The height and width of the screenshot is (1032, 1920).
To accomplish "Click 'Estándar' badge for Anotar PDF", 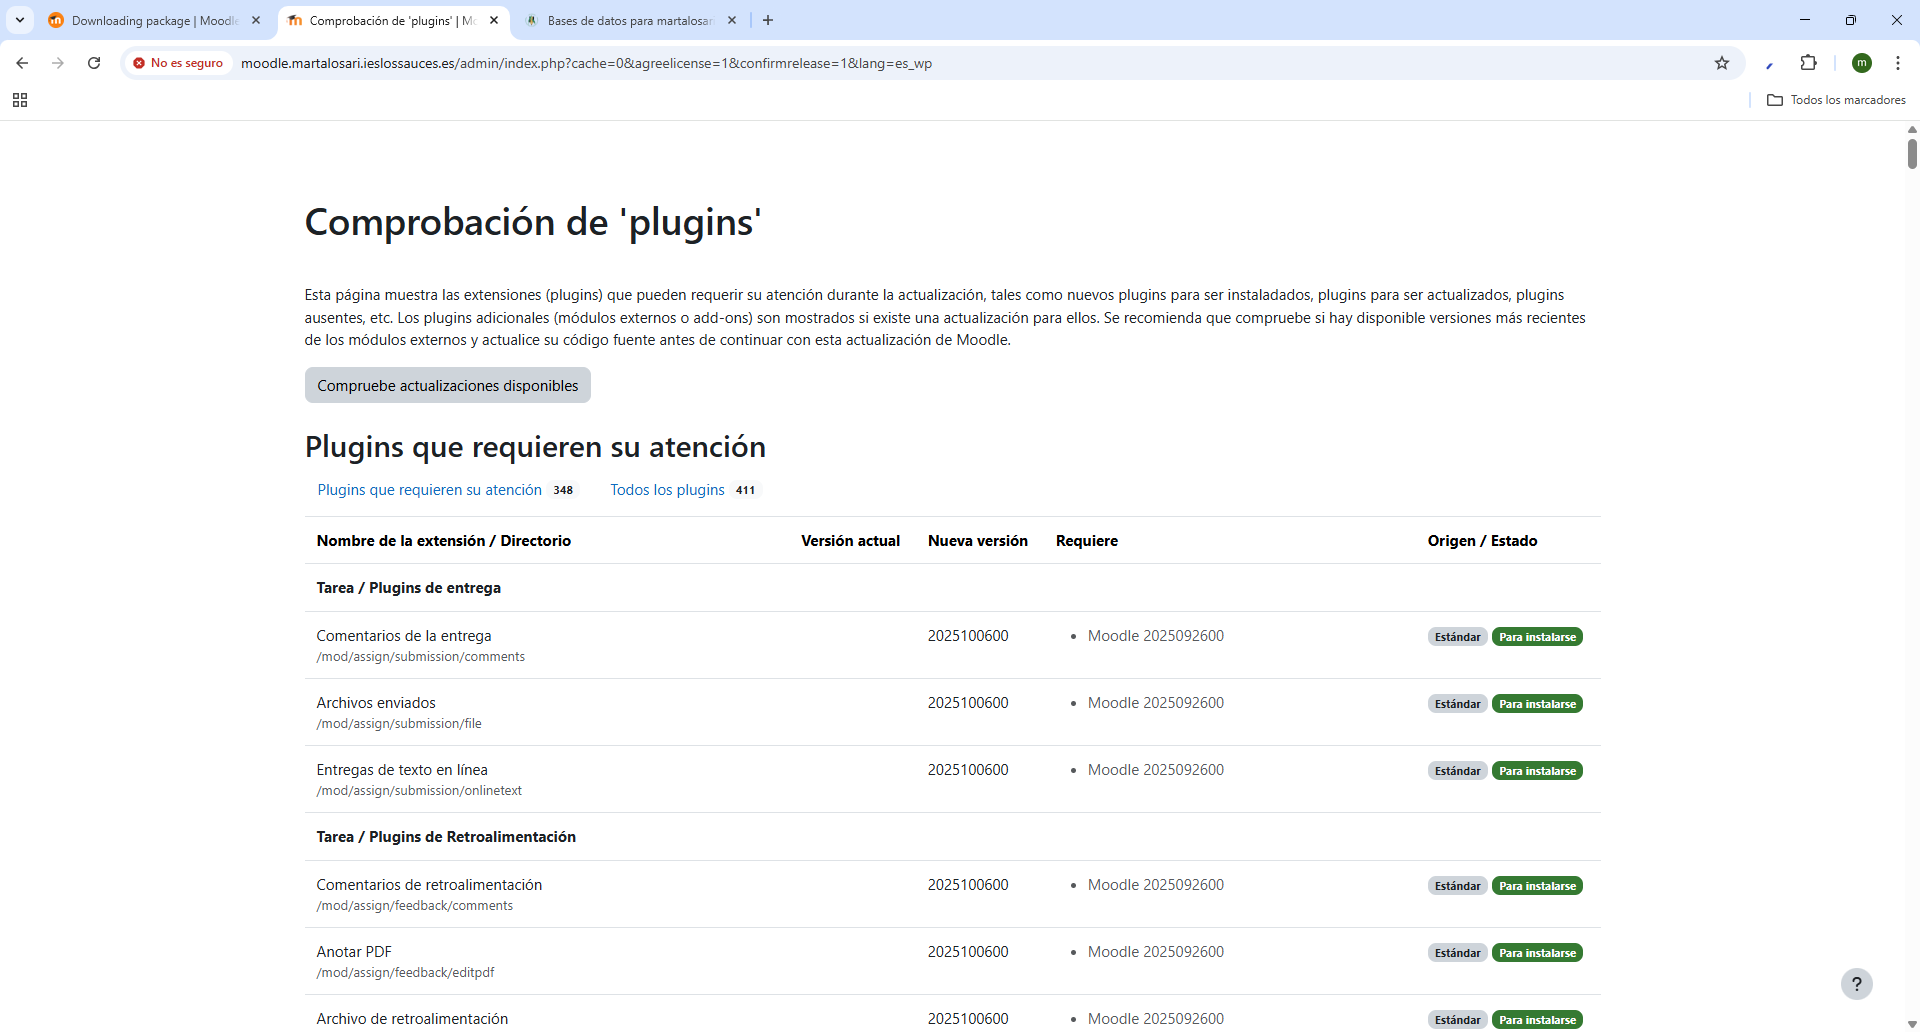I will point(1457,953).
